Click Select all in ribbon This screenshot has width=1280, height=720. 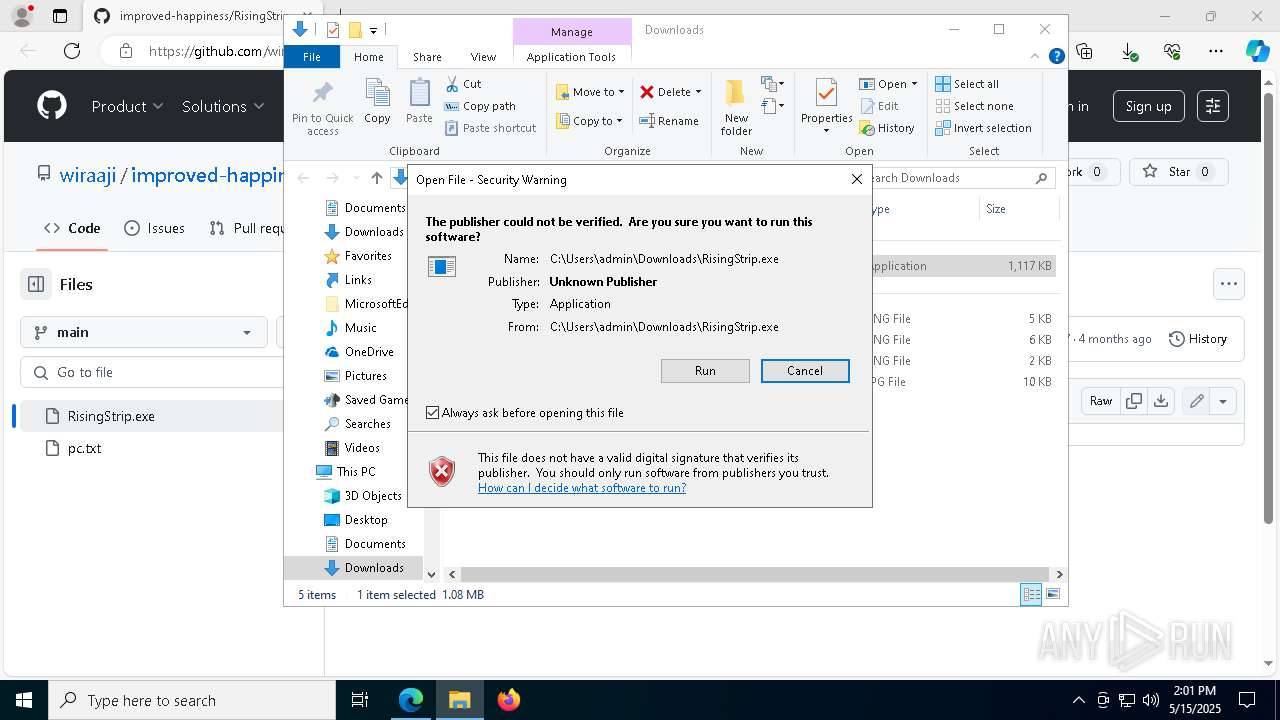967,84
